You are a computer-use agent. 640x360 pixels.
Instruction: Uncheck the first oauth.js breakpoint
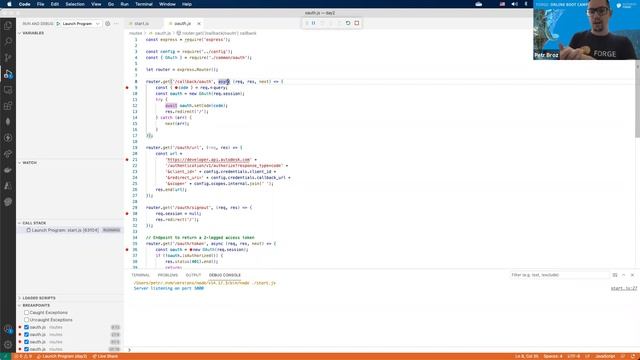pyautogui.click(x=27, y=327)
